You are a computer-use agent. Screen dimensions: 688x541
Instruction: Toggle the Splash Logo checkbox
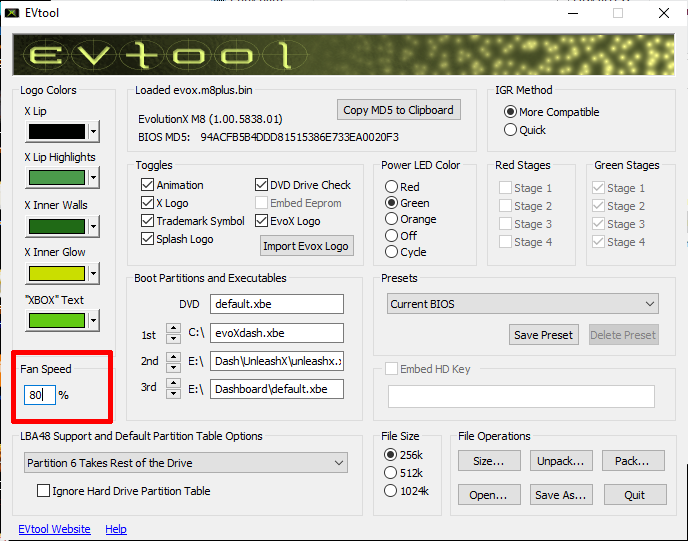click(177, 239)
